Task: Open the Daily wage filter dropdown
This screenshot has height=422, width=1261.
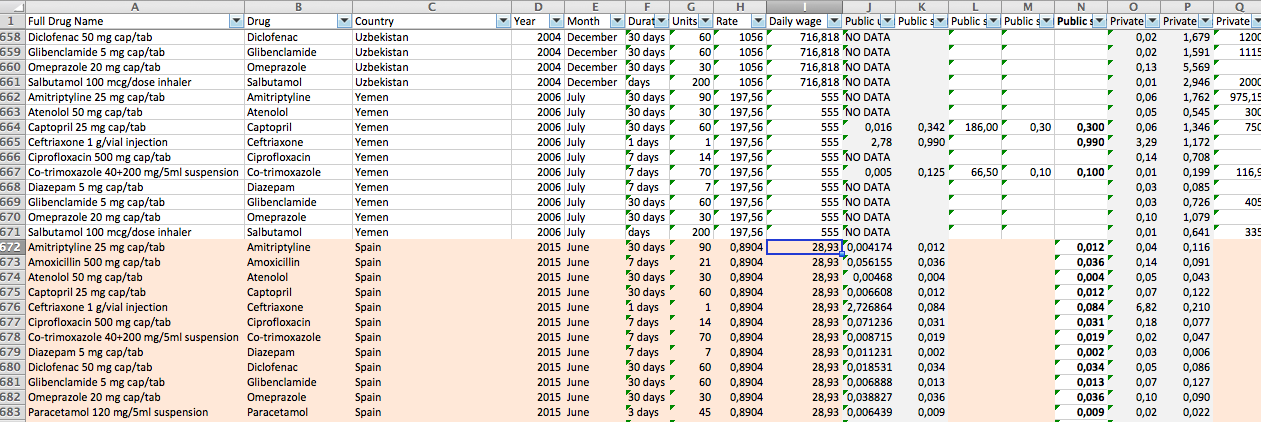Action: tap(834, 21)
